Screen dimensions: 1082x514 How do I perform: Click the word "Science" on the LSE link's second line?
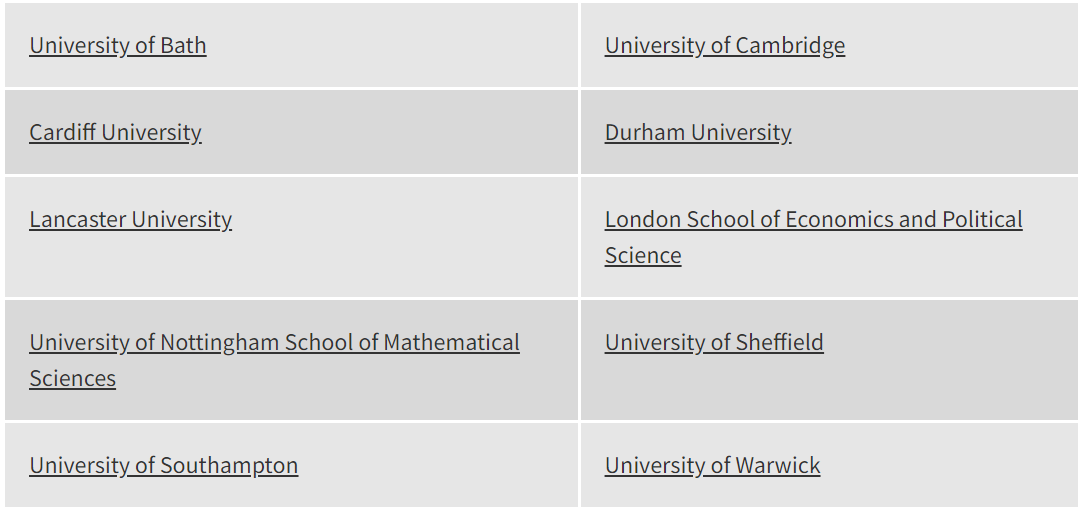click(643, 256)
